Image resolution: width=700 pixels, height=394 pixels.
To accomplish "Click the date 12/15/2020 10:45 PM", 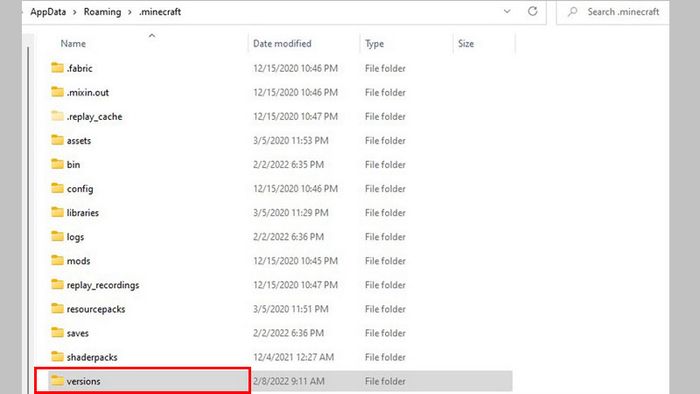I will (x=295, y=261).
